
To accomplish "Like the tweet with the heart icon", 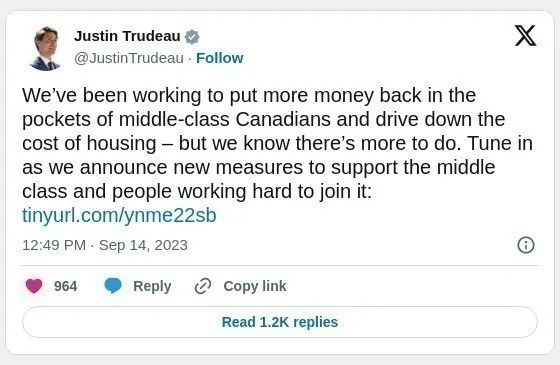I will (x=34, y=286).
